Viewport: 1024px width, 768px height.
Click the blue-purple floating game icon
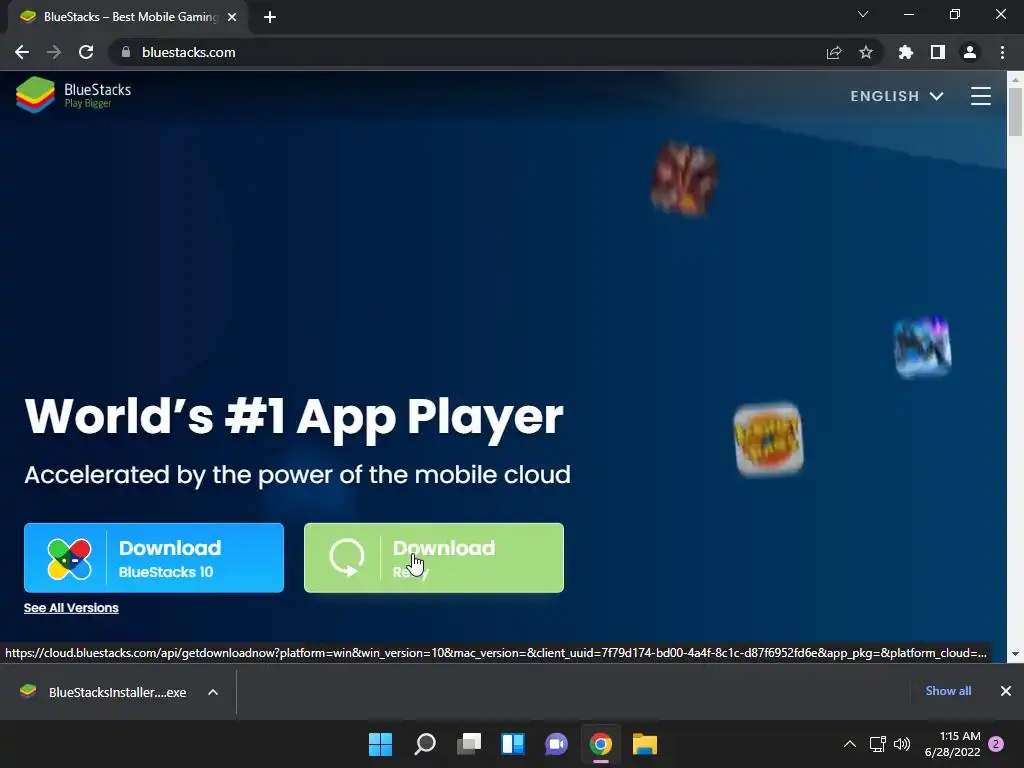[x=922, y=346]
